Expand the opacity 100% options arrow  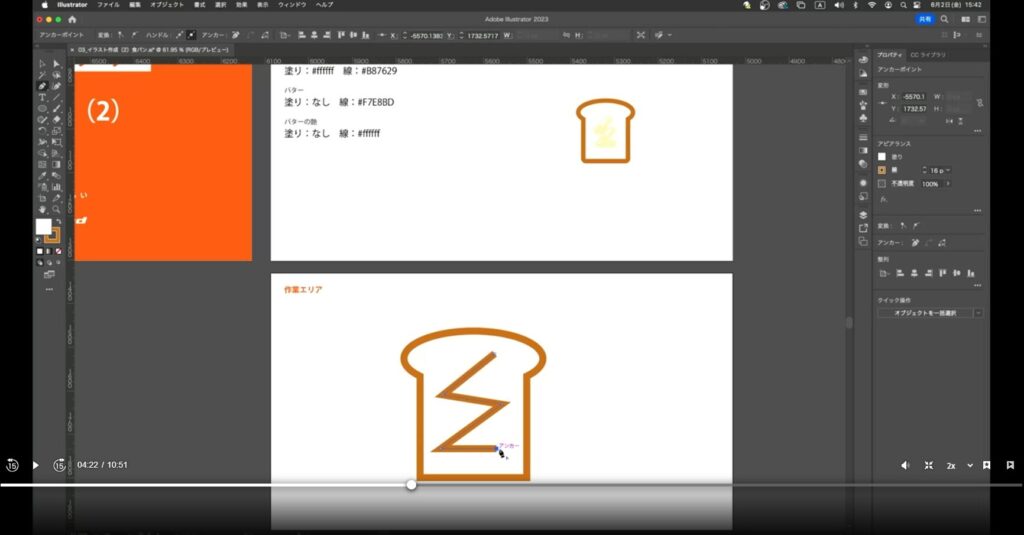click(x=948, y=184)
